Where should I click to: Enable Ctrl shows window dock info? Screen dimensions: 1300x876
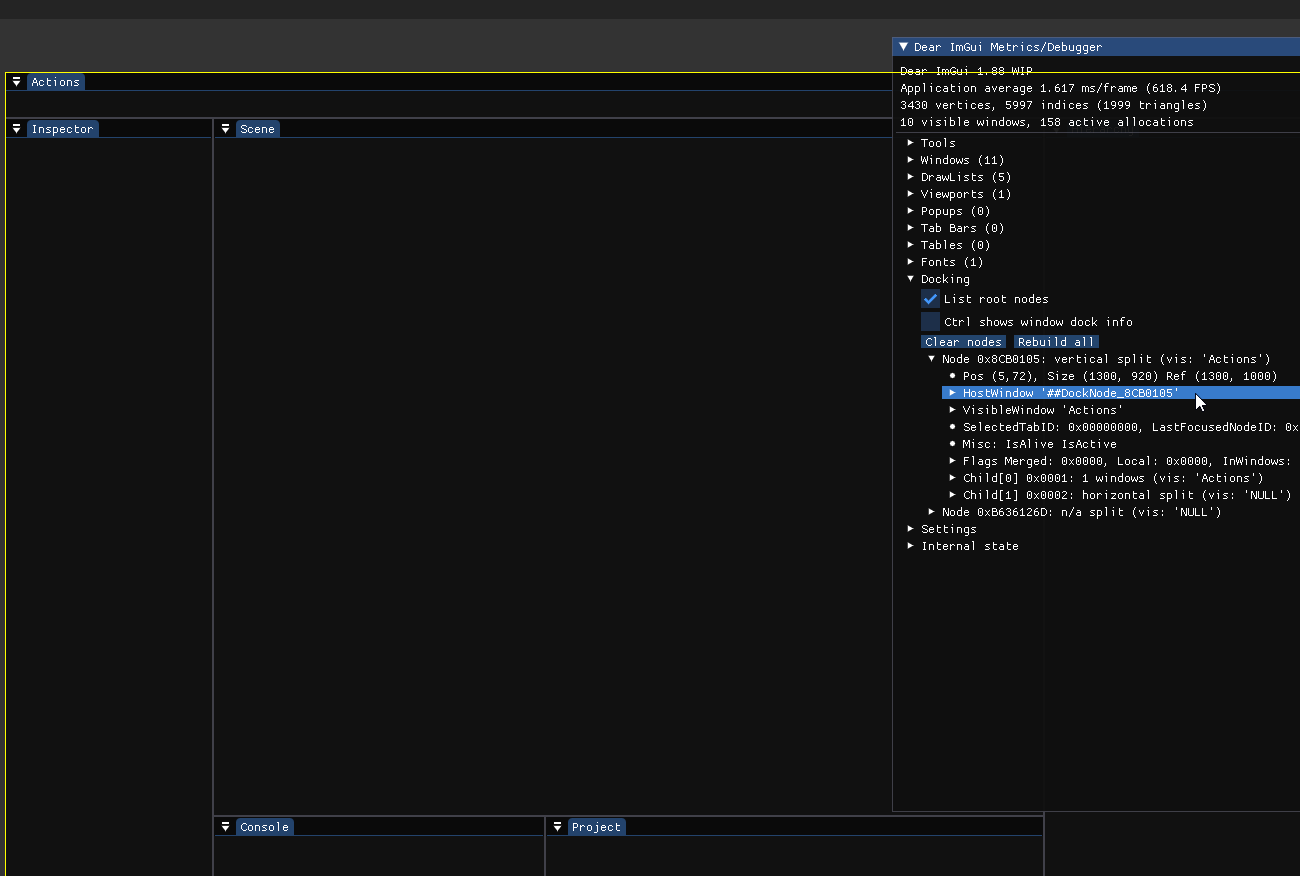tap(930, 321)
